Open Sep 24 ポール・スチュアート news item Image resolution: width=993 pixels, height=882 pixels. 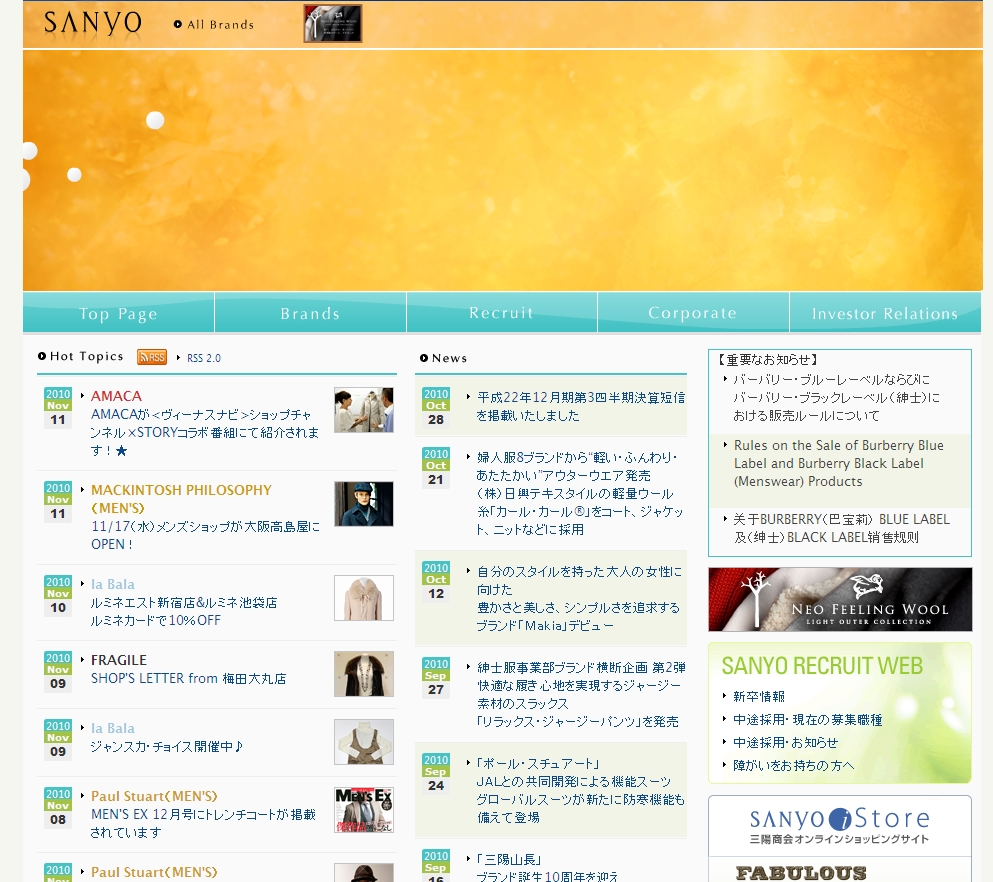pos(580,790)
